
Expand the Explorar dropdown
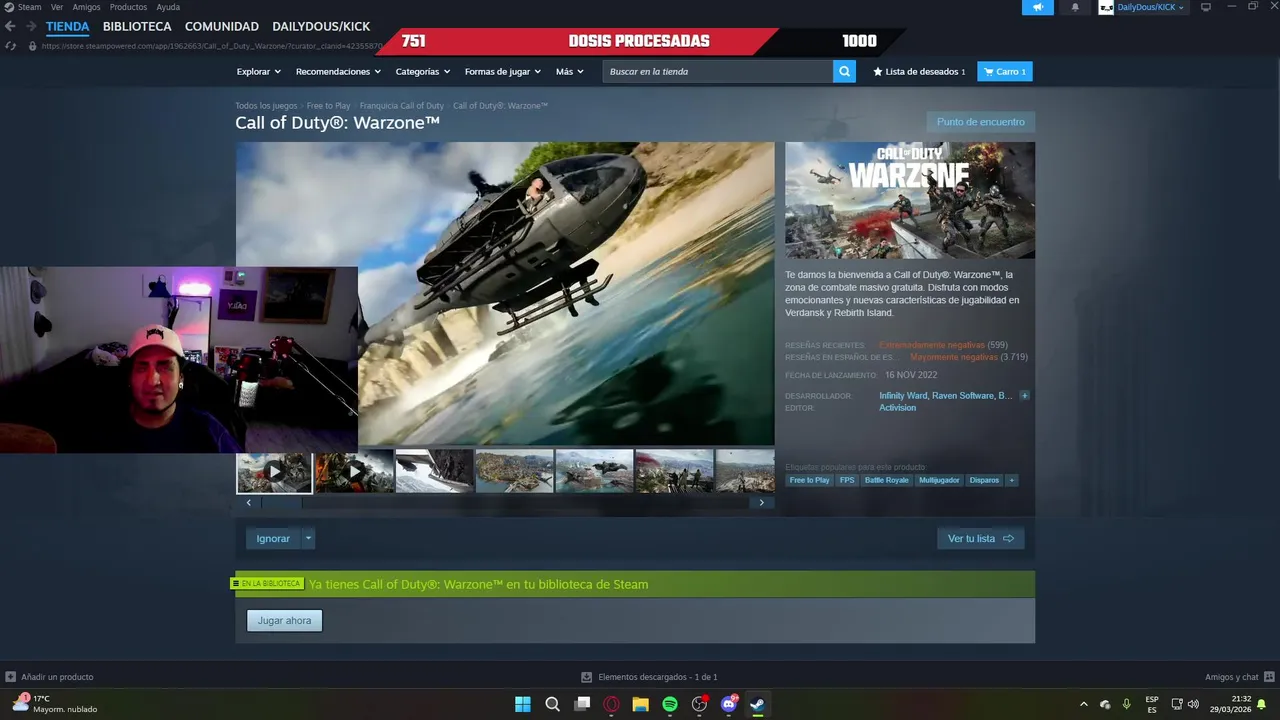click(258, 72)
